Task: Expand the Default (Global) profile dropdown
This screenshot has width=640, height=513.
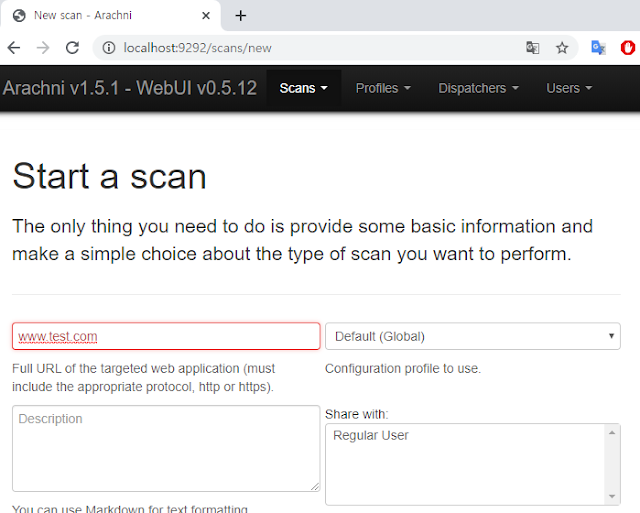Action: click(x=473, y=336)
